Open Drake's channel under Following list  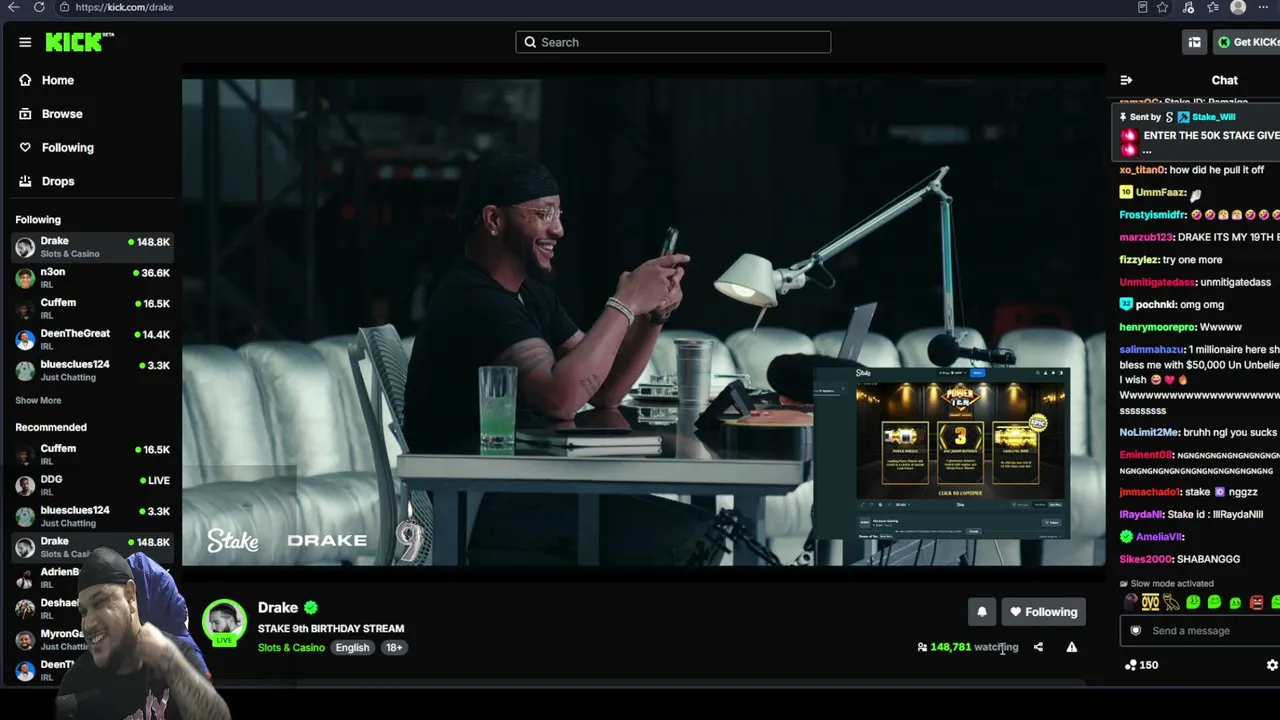click(92, 246)
